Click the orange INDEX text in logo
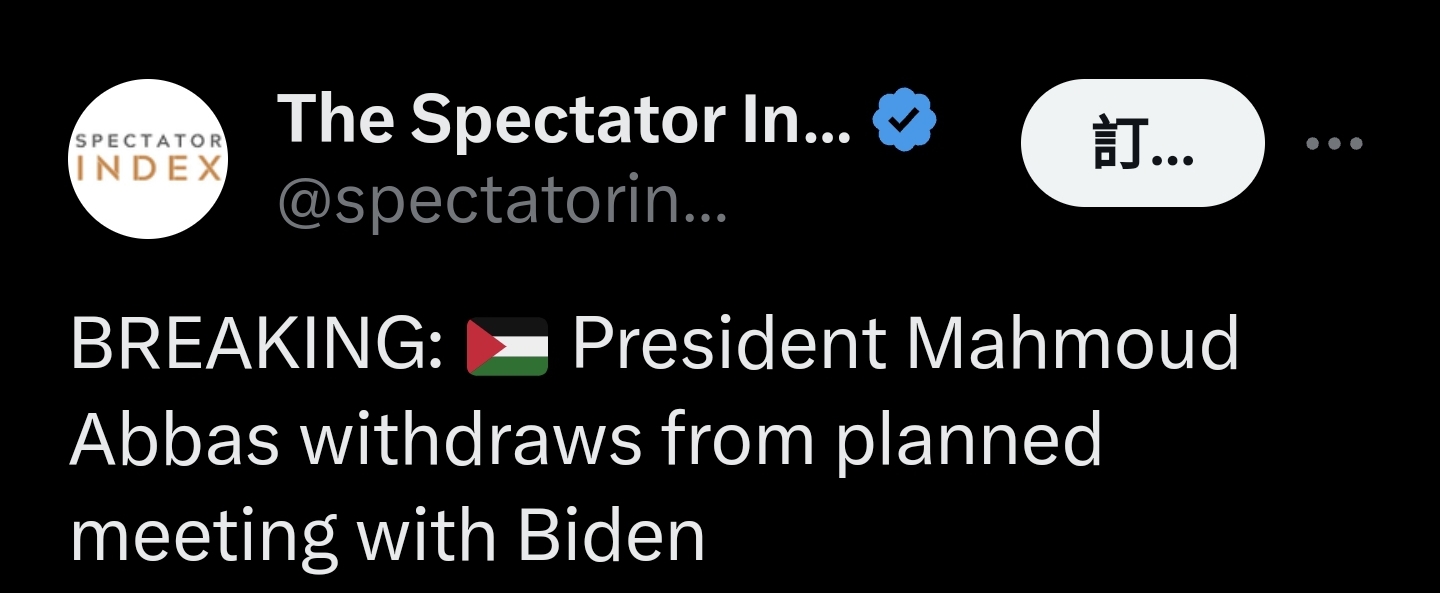Image resolution: width=1440 pixels, height=593 pixels. click(150, 167)
